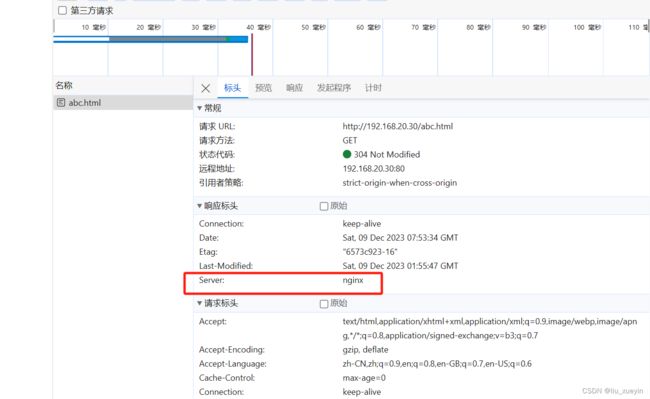Image resolution: width=650 pixels, height=399 pixels.
Task: Click the 40 毫秒 timeline tick label
Action: point(258,27)
